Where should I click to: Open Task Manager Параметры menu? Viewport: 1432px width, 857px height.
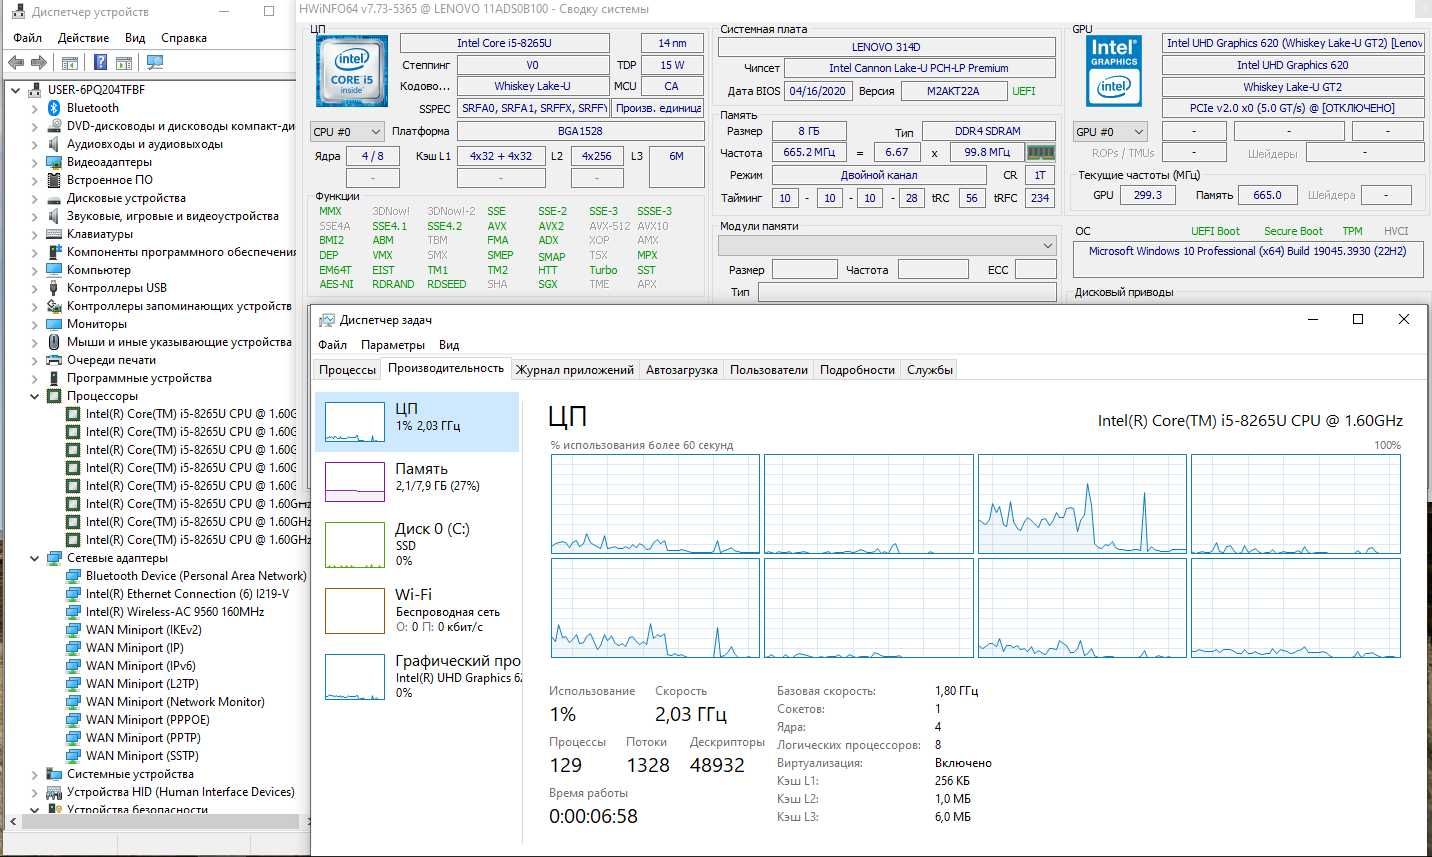(393, 345)
